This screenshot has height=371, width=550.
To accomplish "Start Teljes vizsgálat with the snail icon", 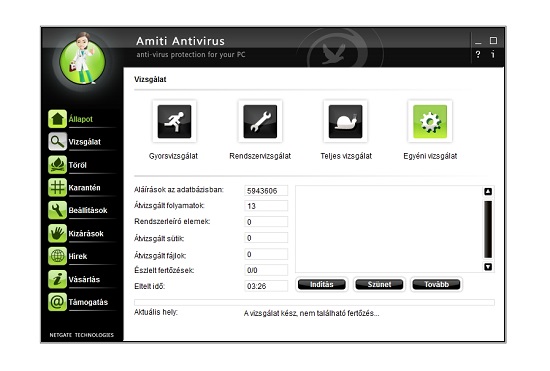I will pos(345,121).
